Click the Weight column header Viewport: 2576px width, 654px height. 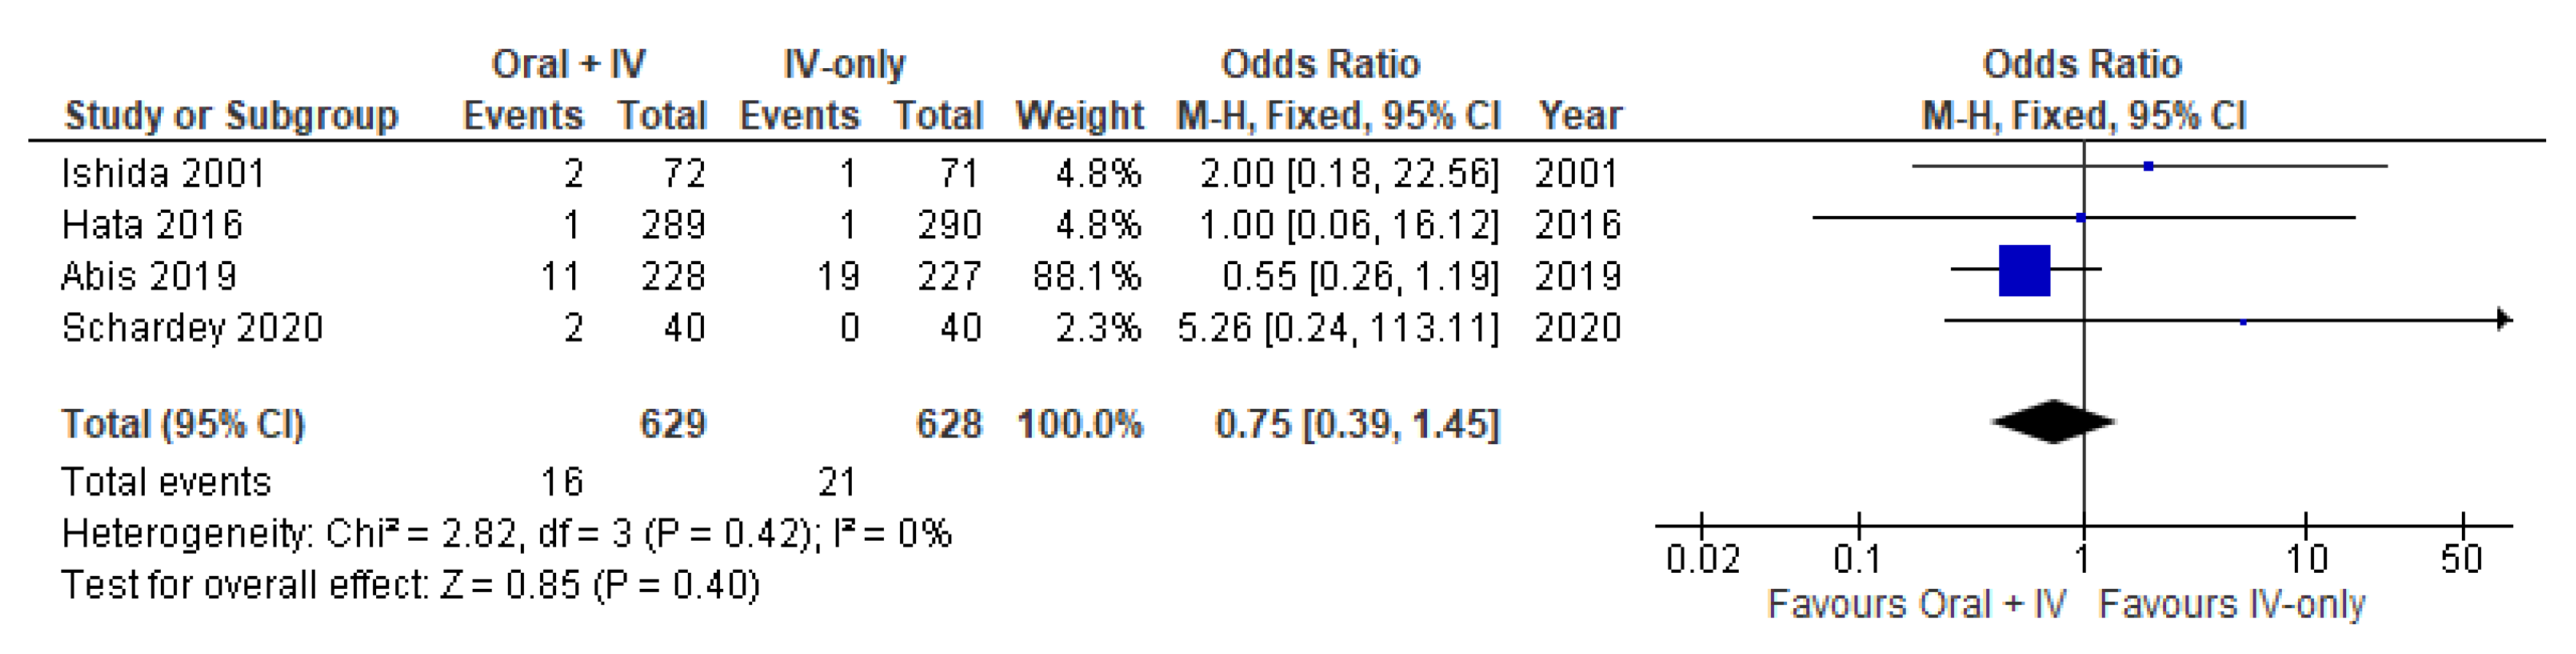[x=1079, y=116]
